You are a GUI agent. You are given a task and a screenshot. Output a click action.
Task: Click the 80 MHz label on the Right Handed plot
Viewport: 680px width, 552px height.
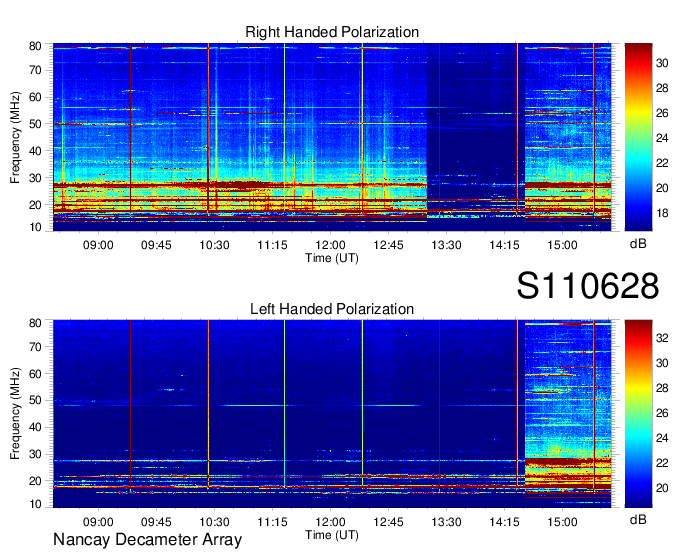tap(35, 46)
